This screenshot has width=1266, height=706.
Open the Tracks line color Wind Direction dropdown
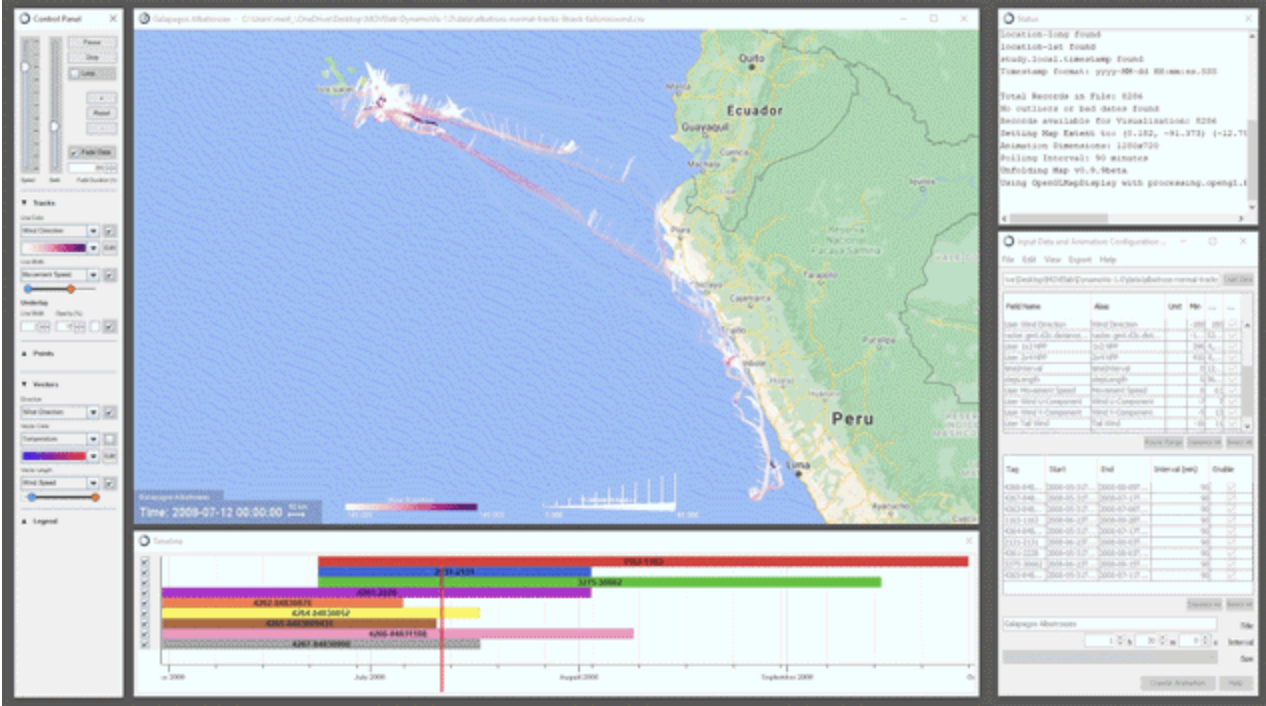pyautogui.click(x=93, y=231)
